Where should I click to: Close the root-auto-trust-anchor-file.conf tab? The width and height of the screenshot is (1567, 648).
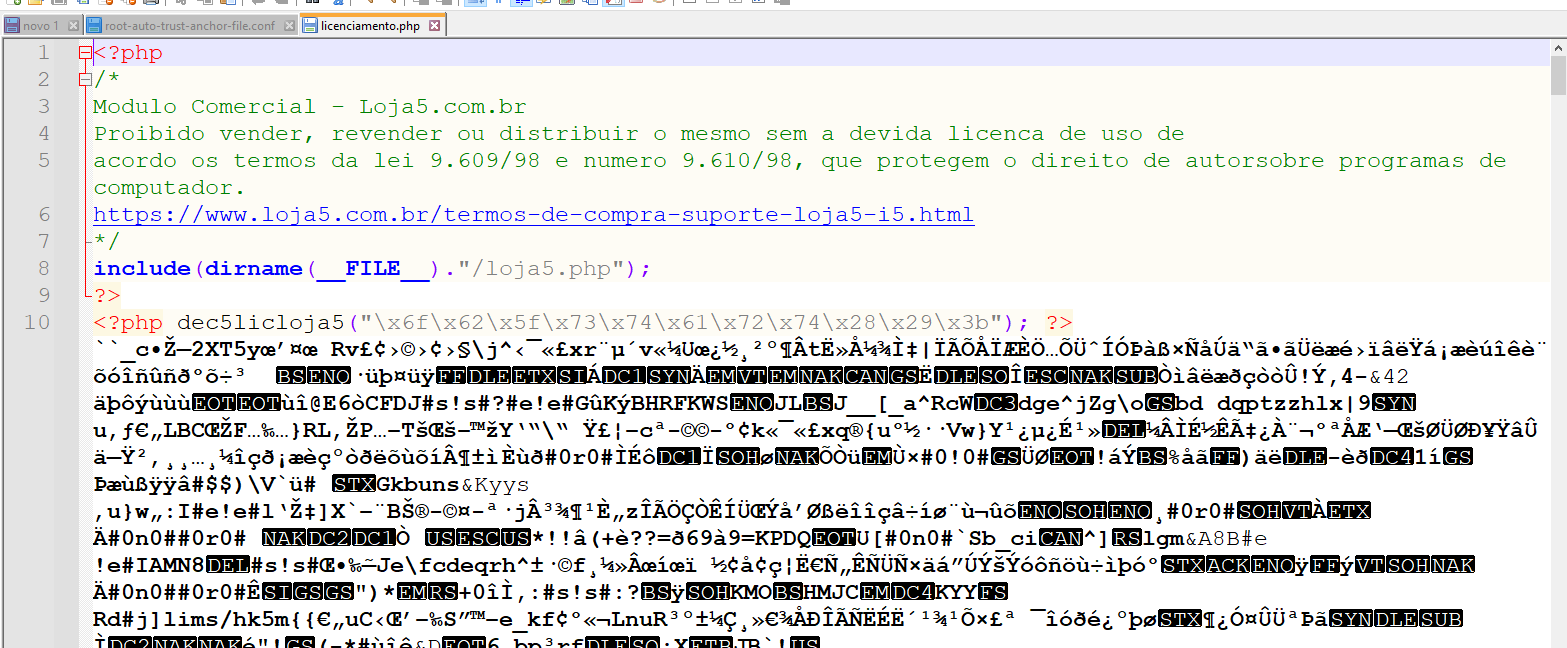click(288, 26)
